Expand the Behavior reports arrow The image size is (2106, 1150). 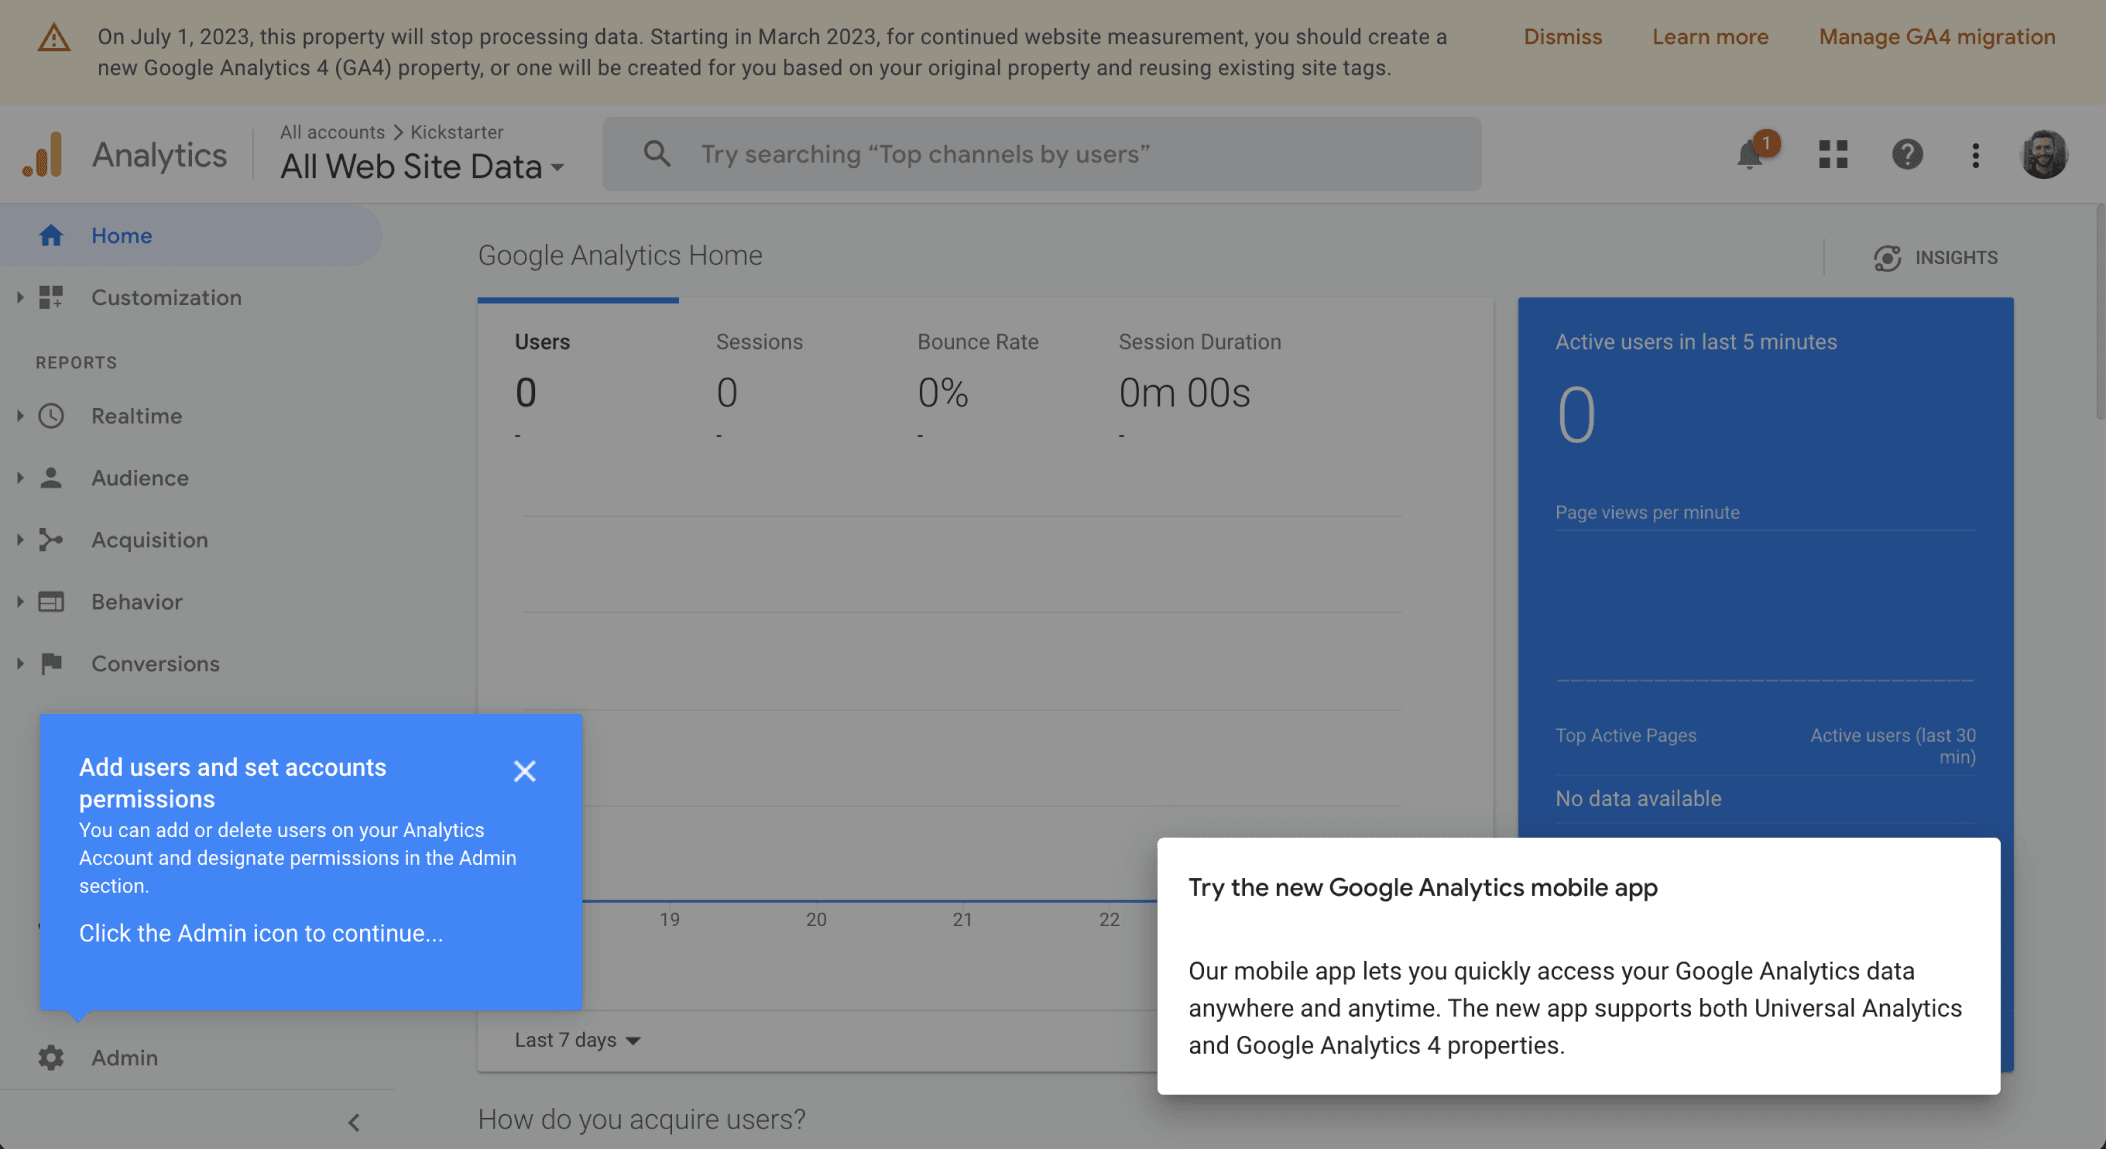pos(19,602)
